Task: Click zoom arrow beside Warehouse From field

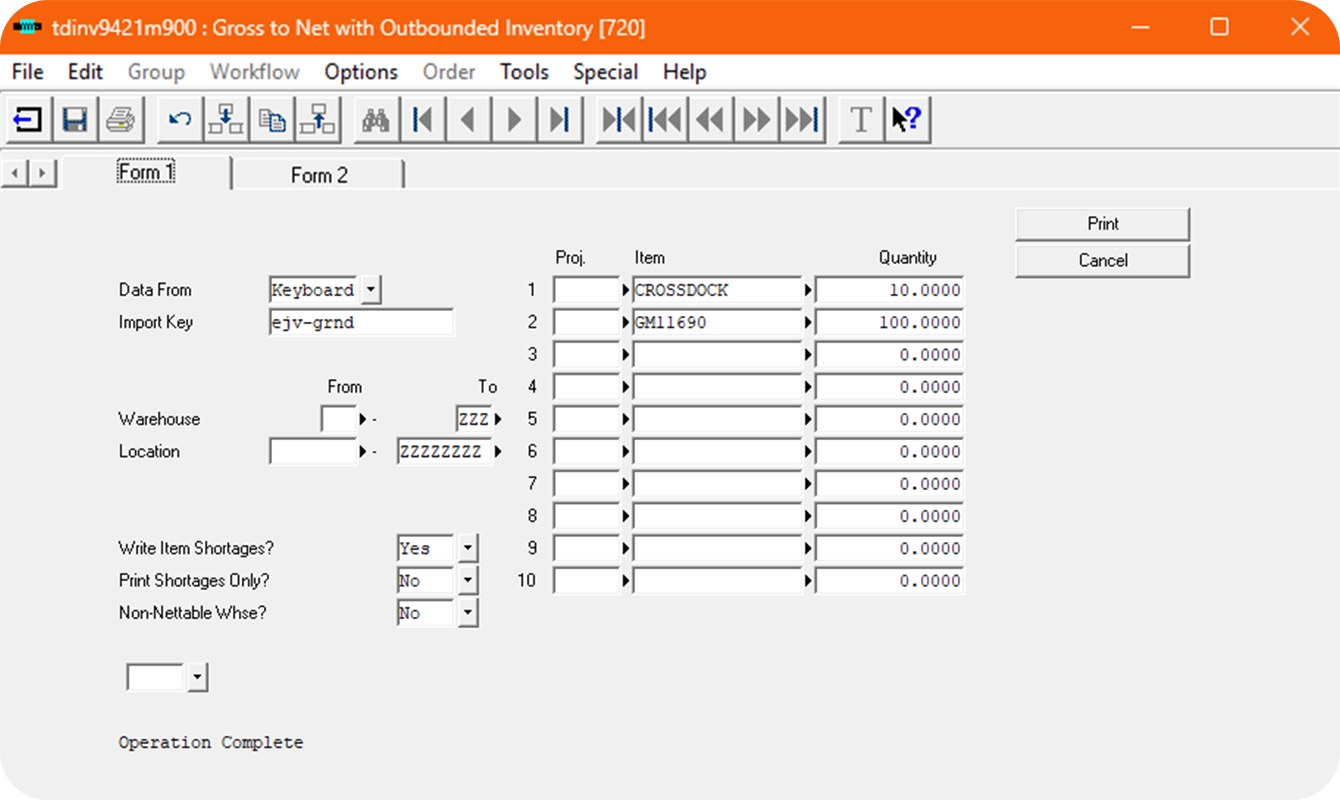Action: tap(363, 419)
